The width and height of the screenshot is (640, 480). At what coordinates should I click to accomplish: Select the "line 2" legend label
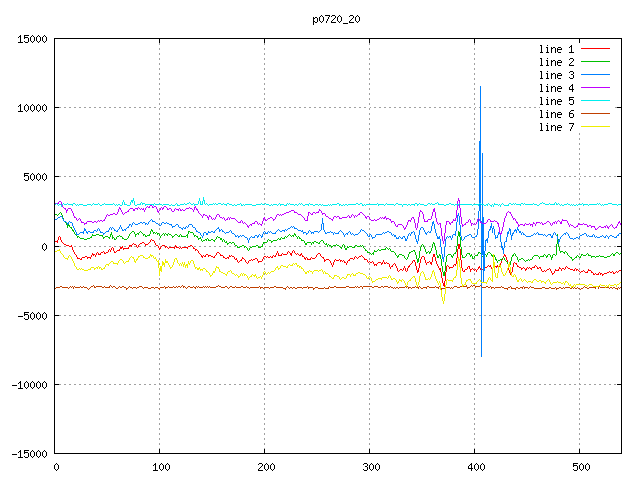tap(557, 62)
